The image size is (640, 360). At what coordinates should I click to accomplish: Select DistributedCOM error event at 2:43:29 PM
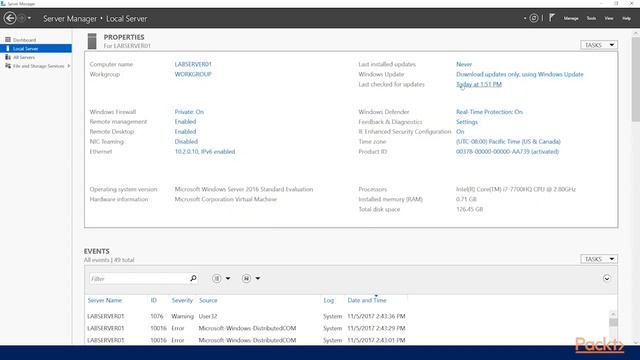click(246, 328)
